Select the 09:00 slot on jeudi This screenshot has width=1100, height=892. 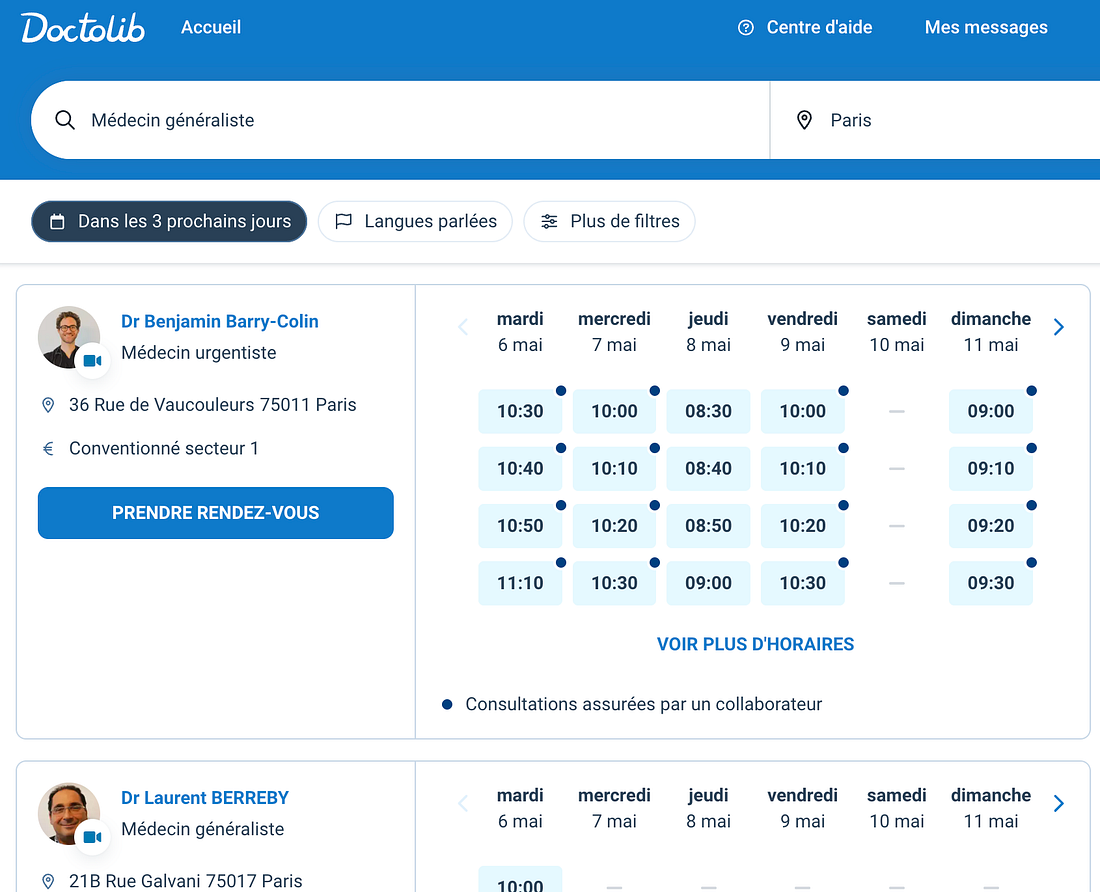(709, 583)
